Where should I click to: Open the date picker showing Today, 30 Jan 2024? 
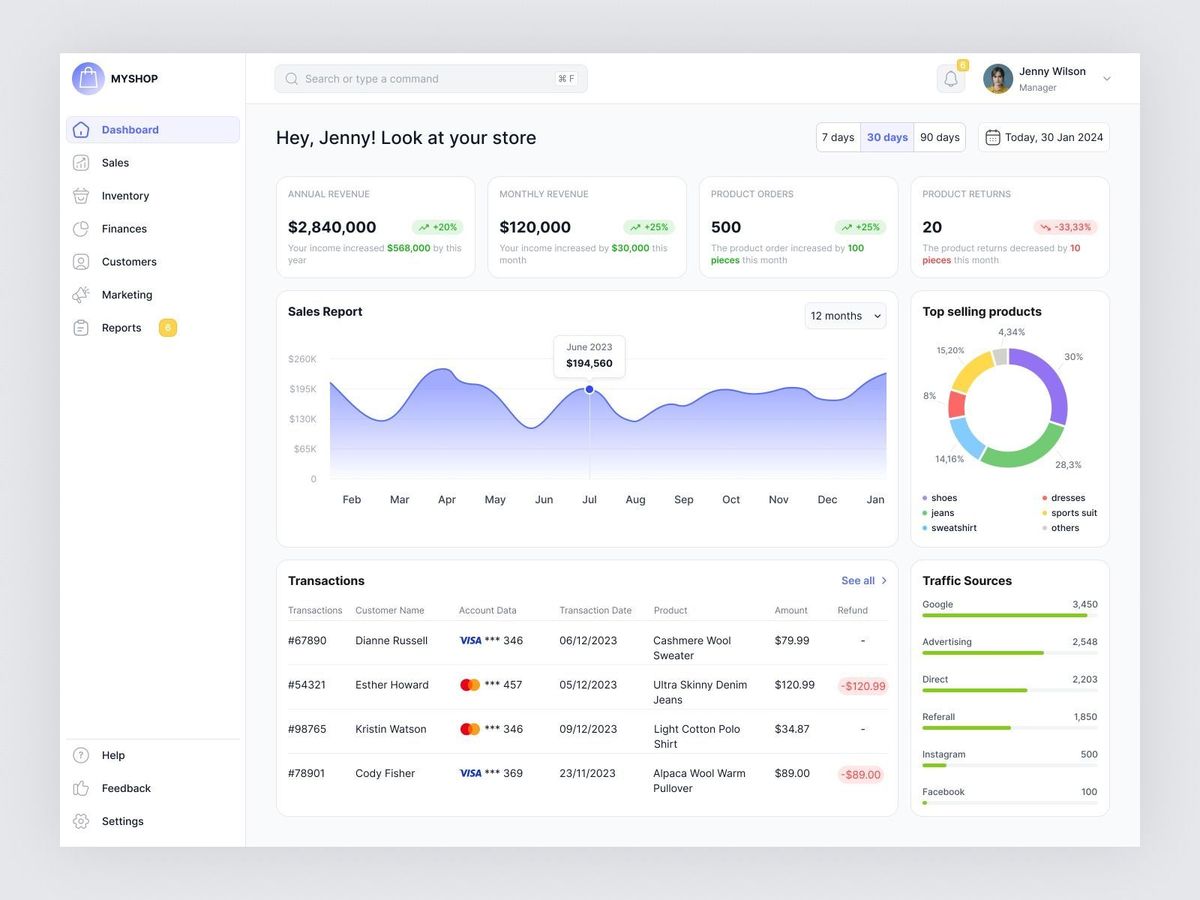[1043, 137]
